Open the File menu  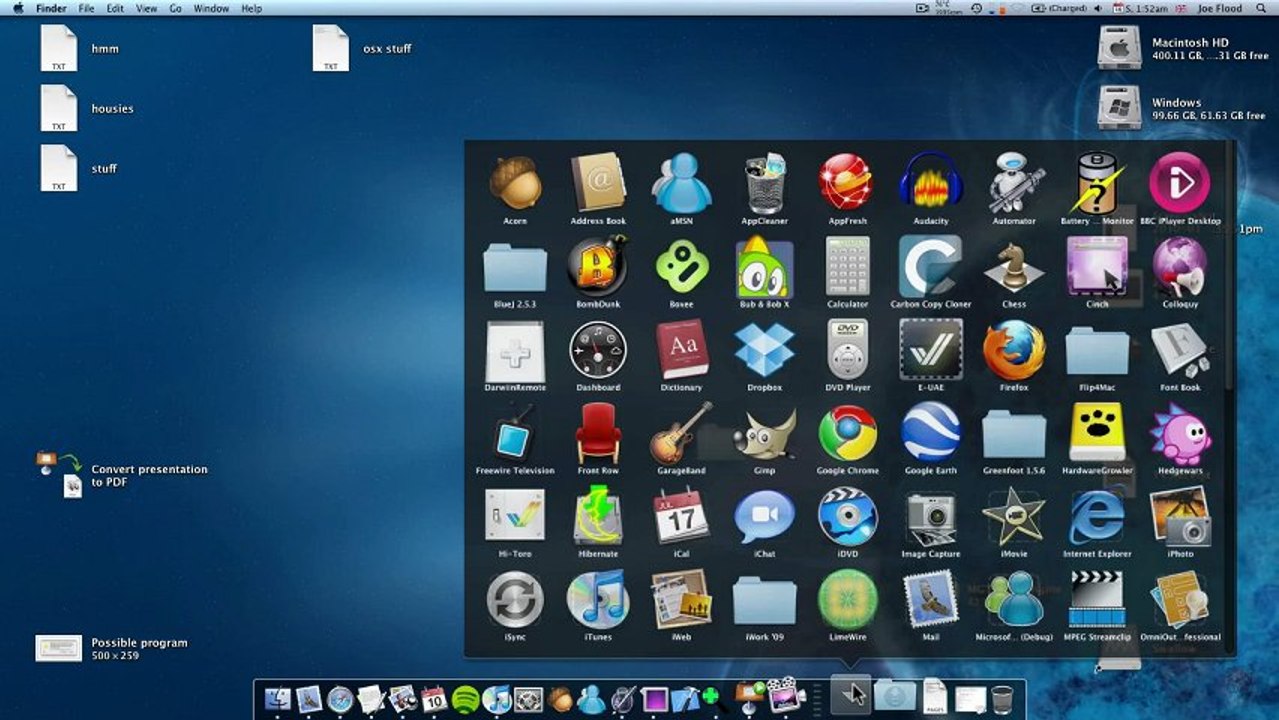click(x=86, y=8)
